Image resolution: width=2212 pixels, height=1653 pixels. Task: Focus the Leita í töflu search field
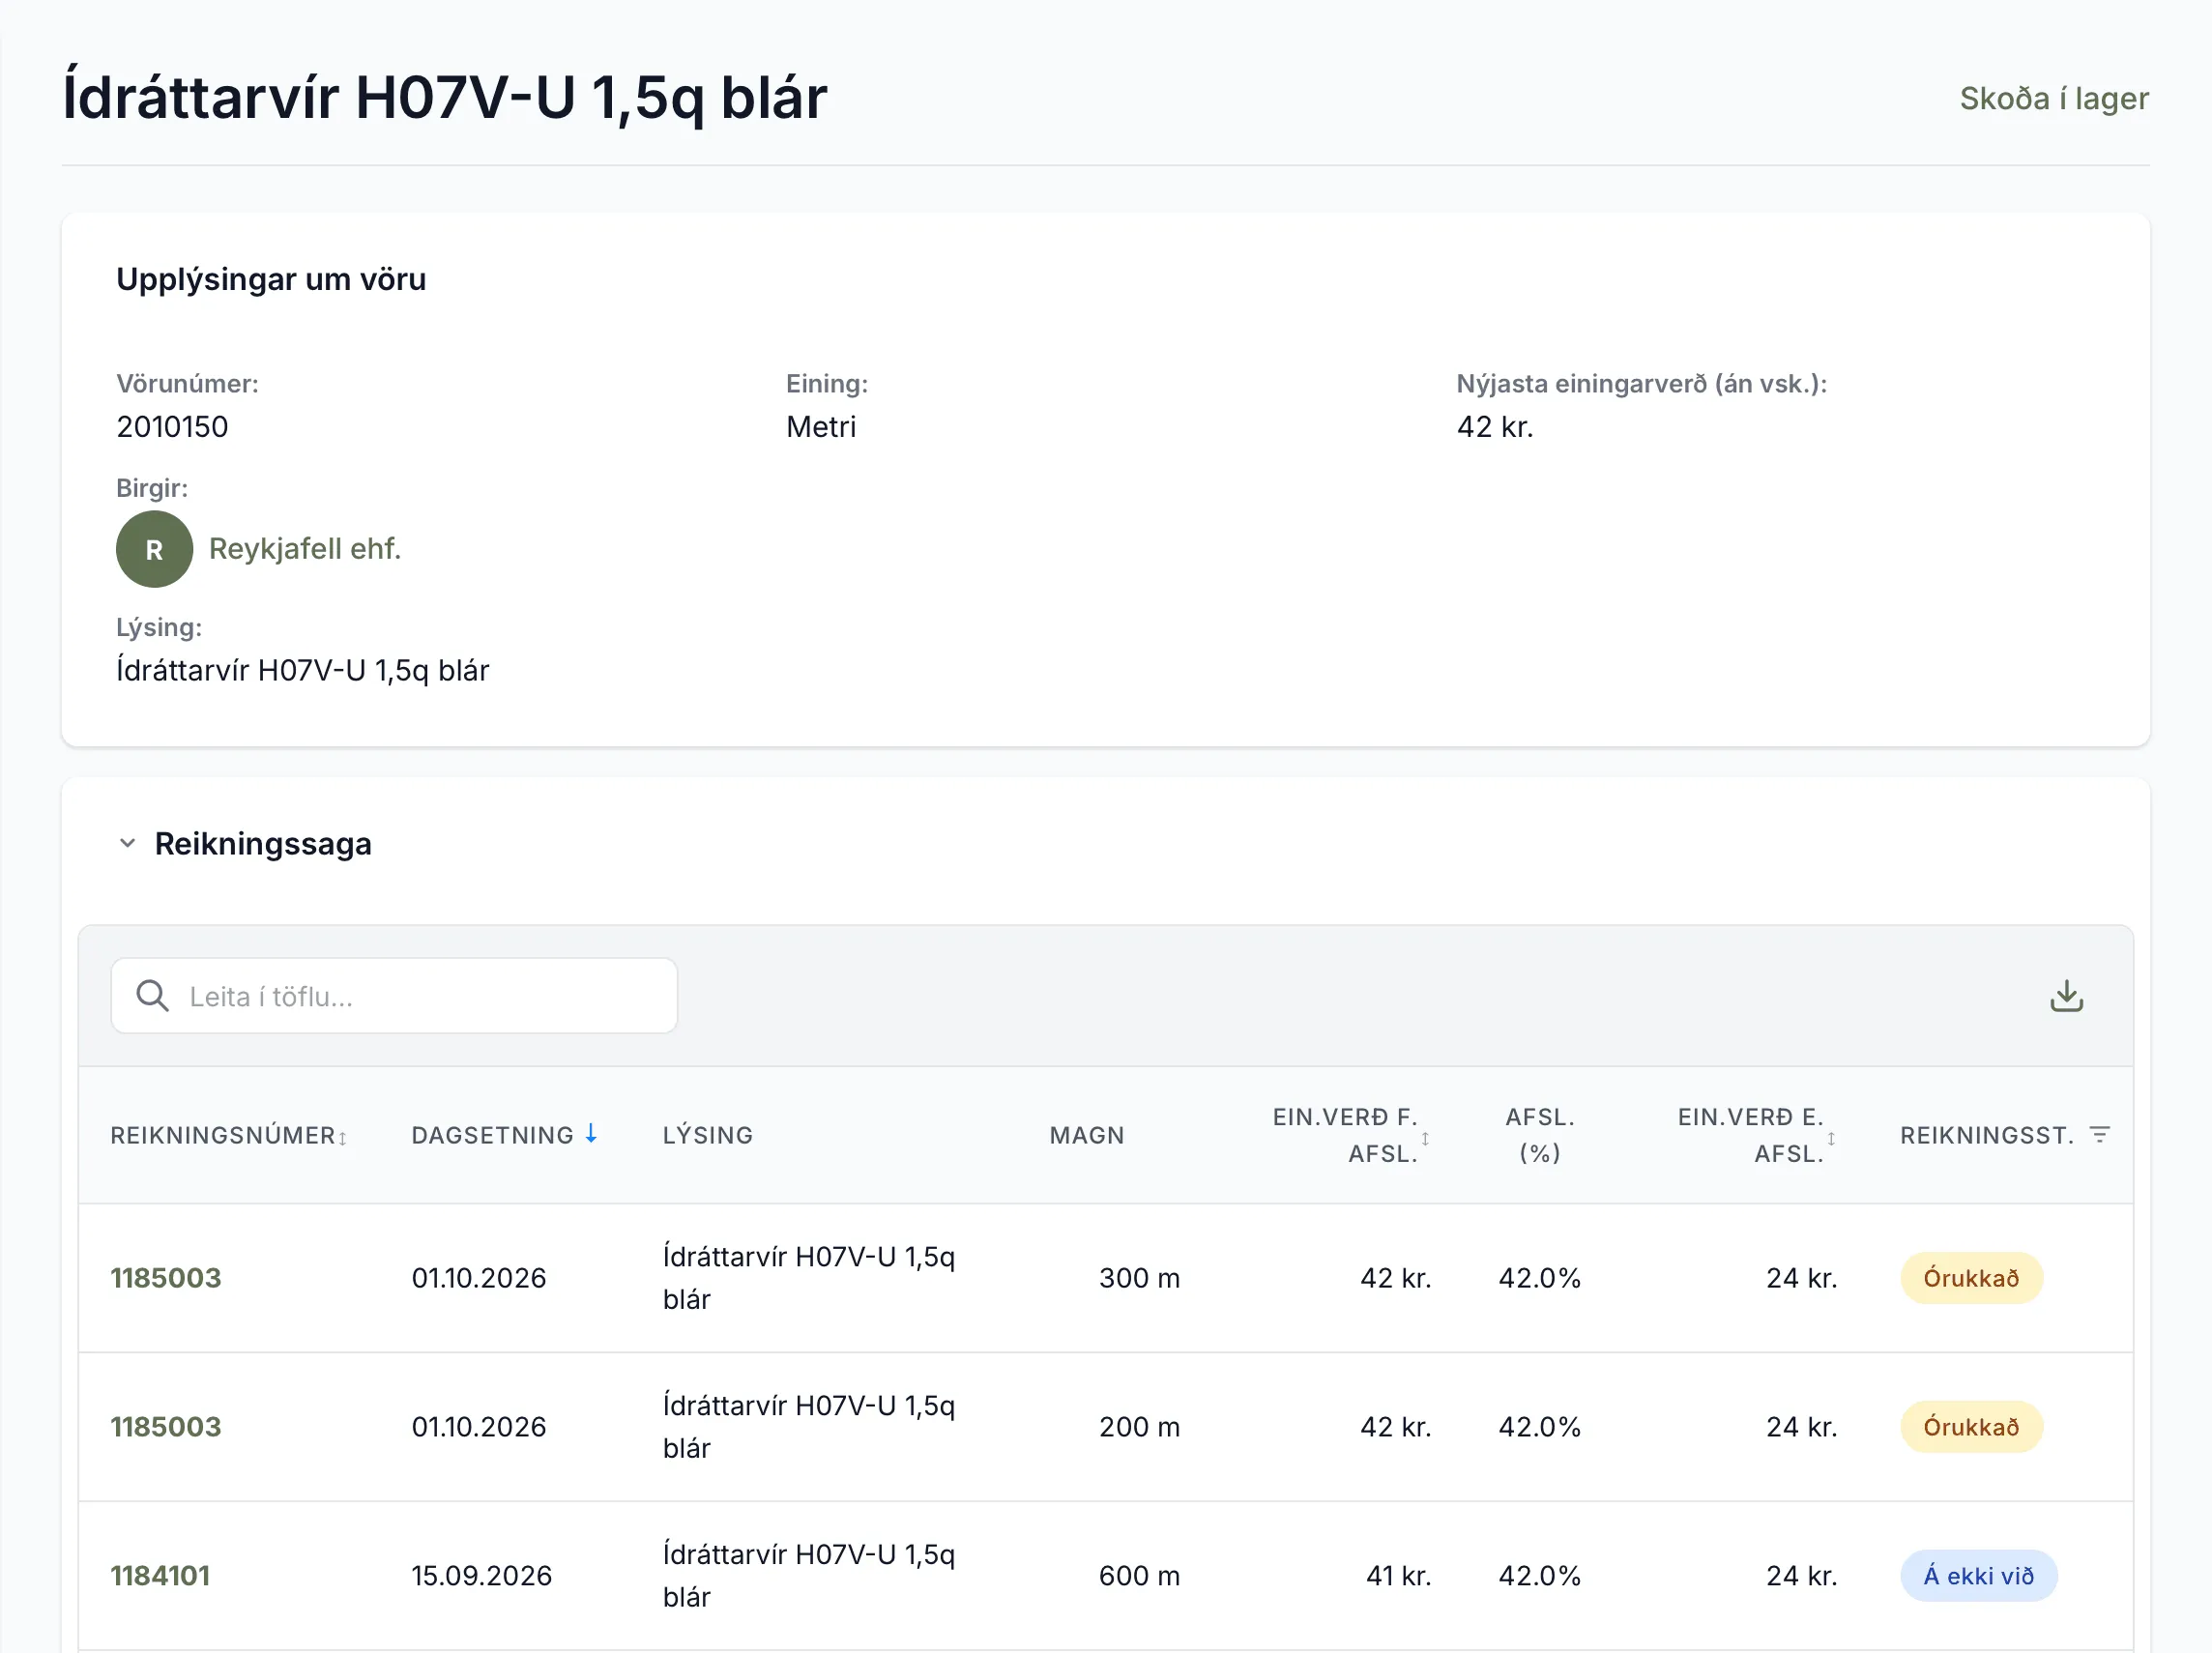[x=394, y=996]
